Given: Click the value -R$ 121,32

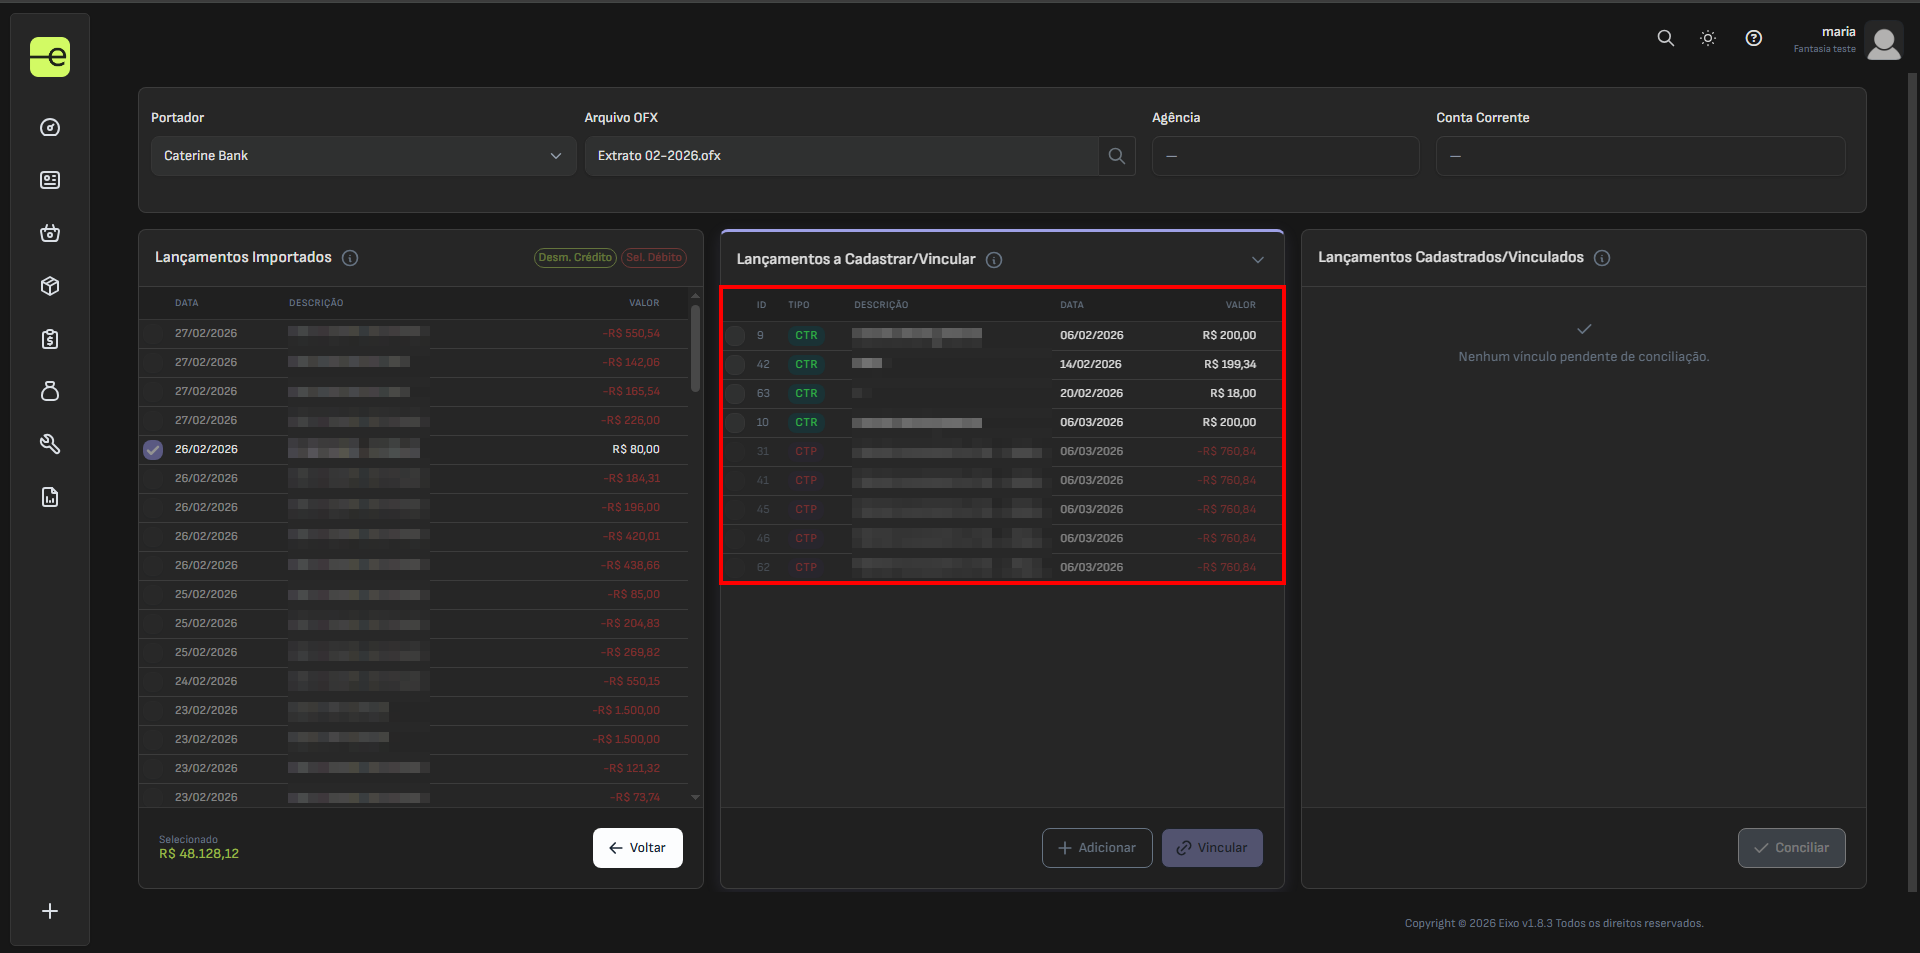Looking at the screenshot, I should click(x=632, y=769).
